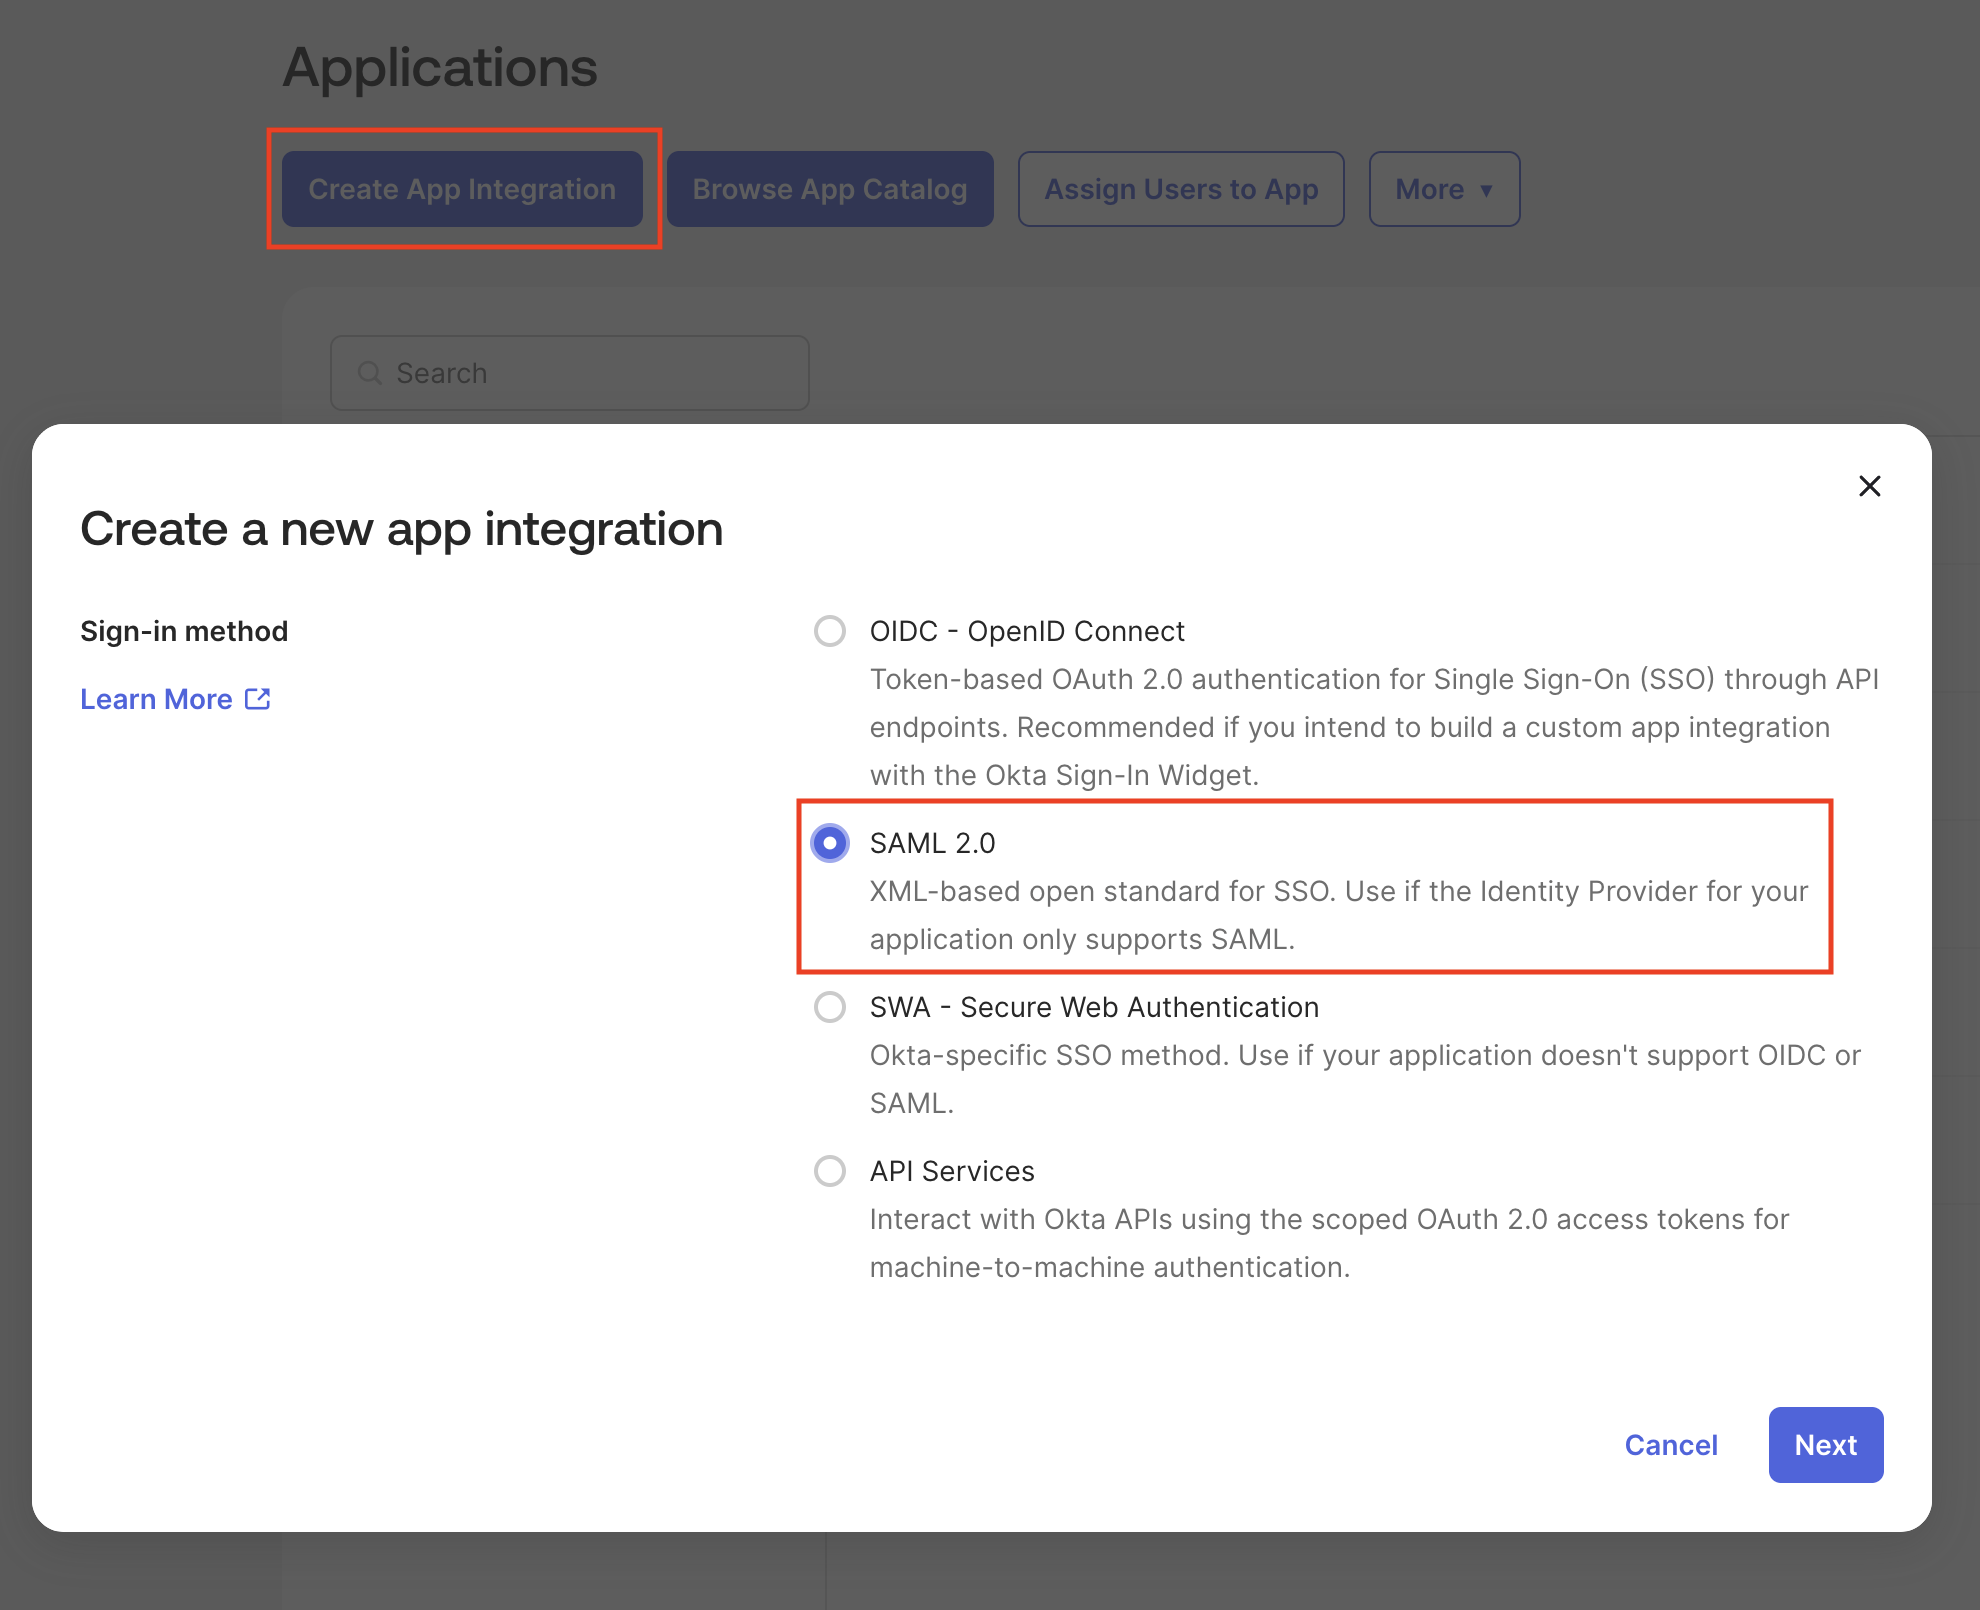Click the API Services label text
Image resolution: width=1980 pixels, height=1610 pixels.
(952, 1171)
